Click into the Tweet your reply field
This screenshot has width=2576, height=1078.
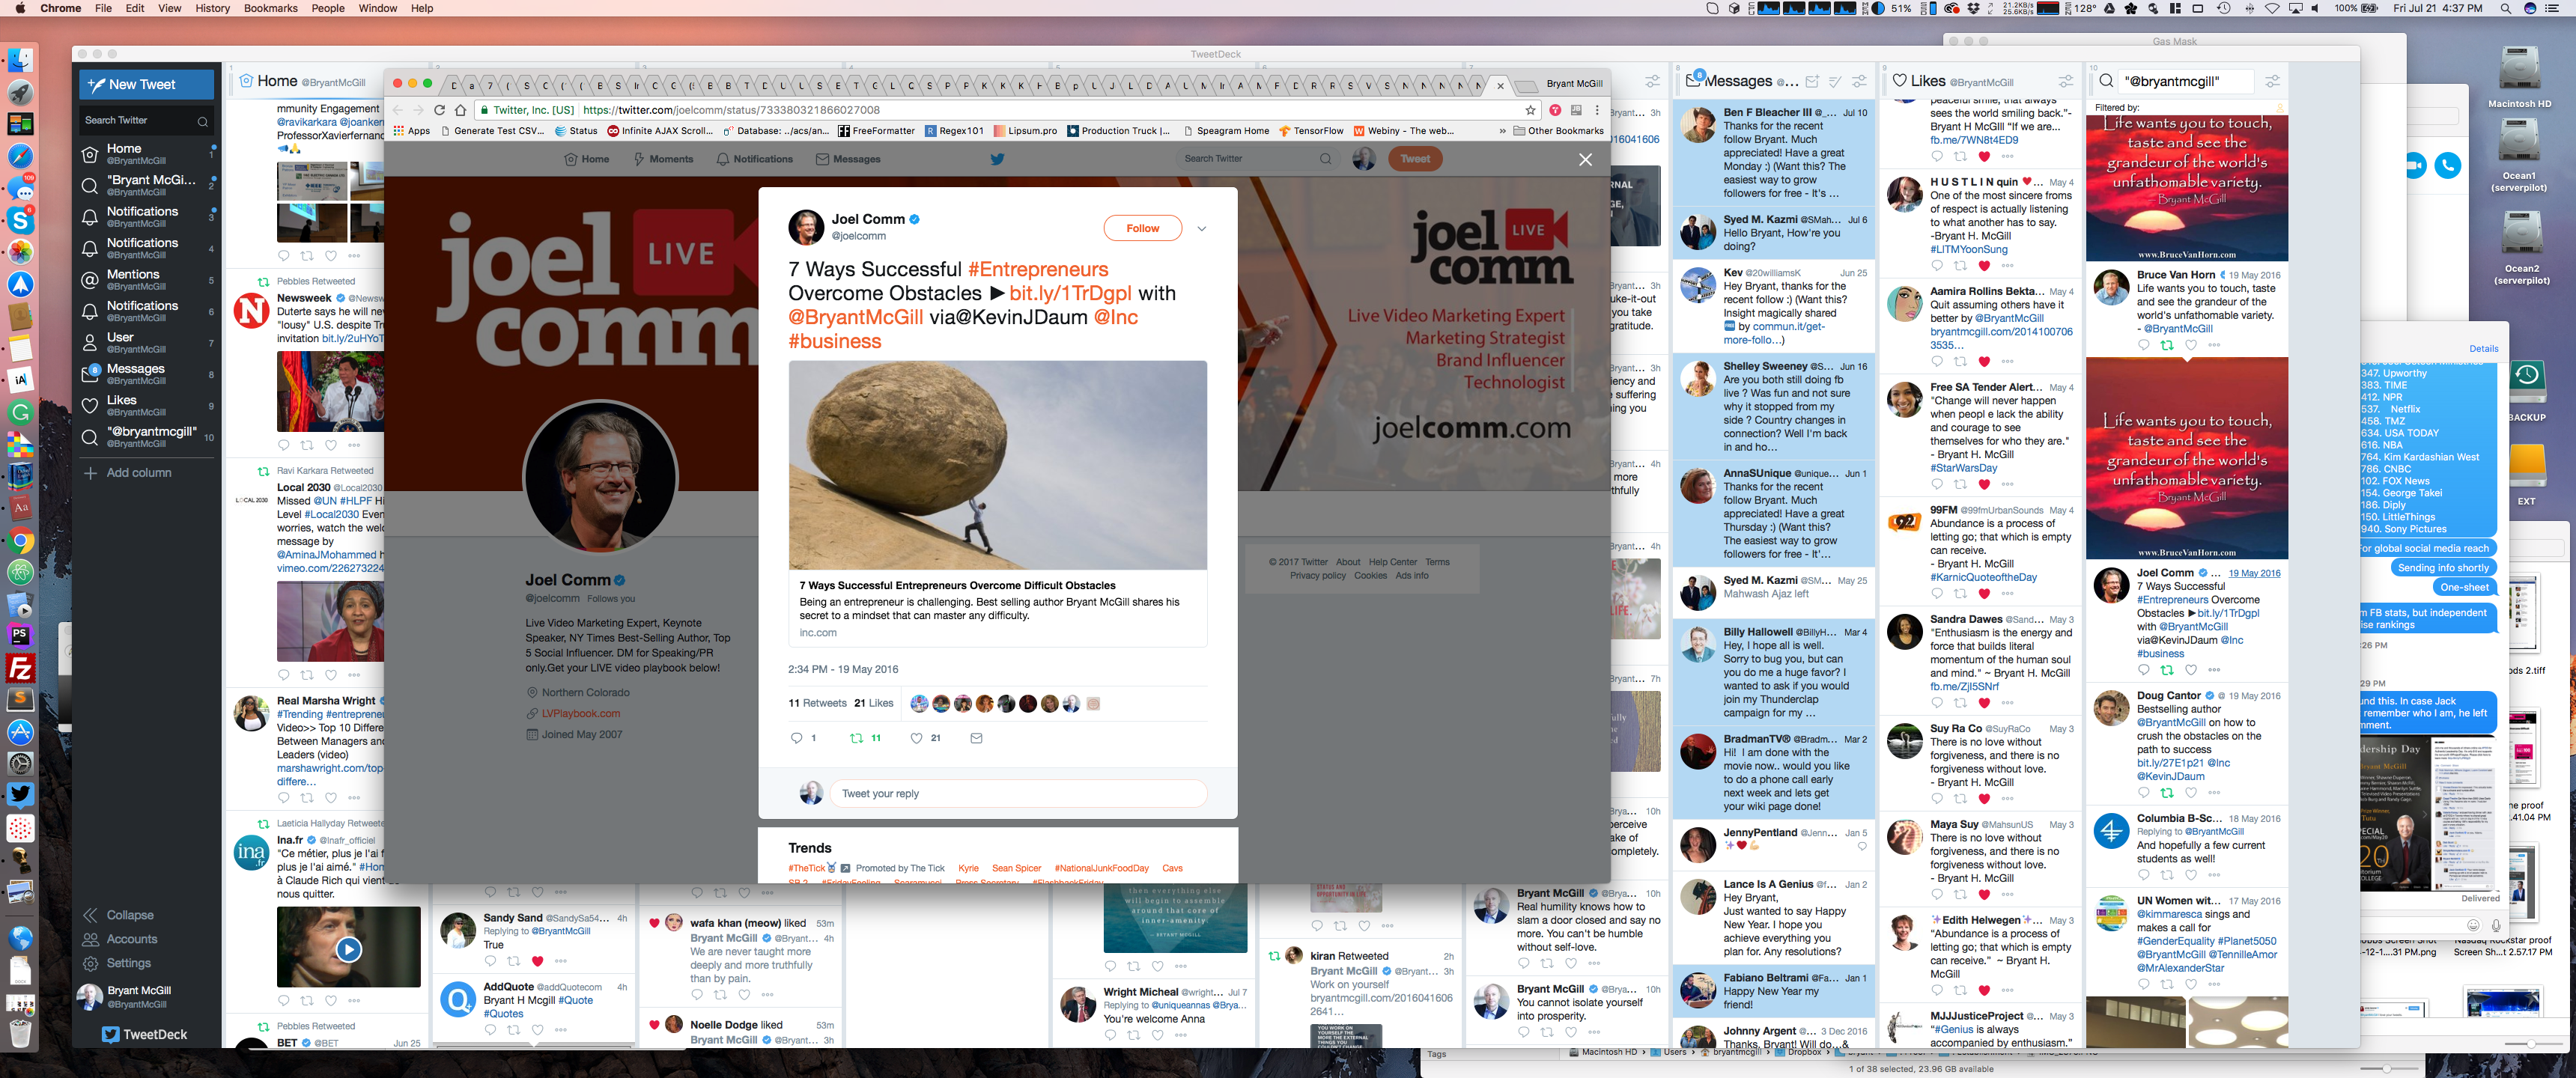1018,794
